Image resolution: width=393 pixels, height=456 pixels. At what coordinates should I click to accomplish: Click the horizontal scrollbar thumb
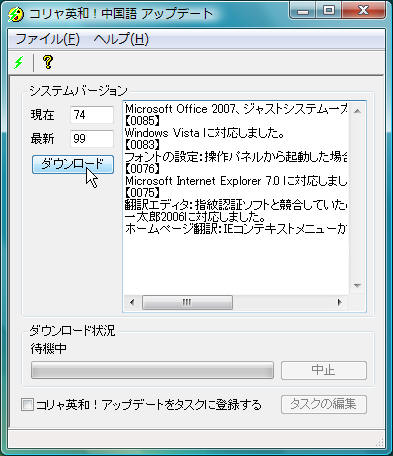click(x=187, y=303)
